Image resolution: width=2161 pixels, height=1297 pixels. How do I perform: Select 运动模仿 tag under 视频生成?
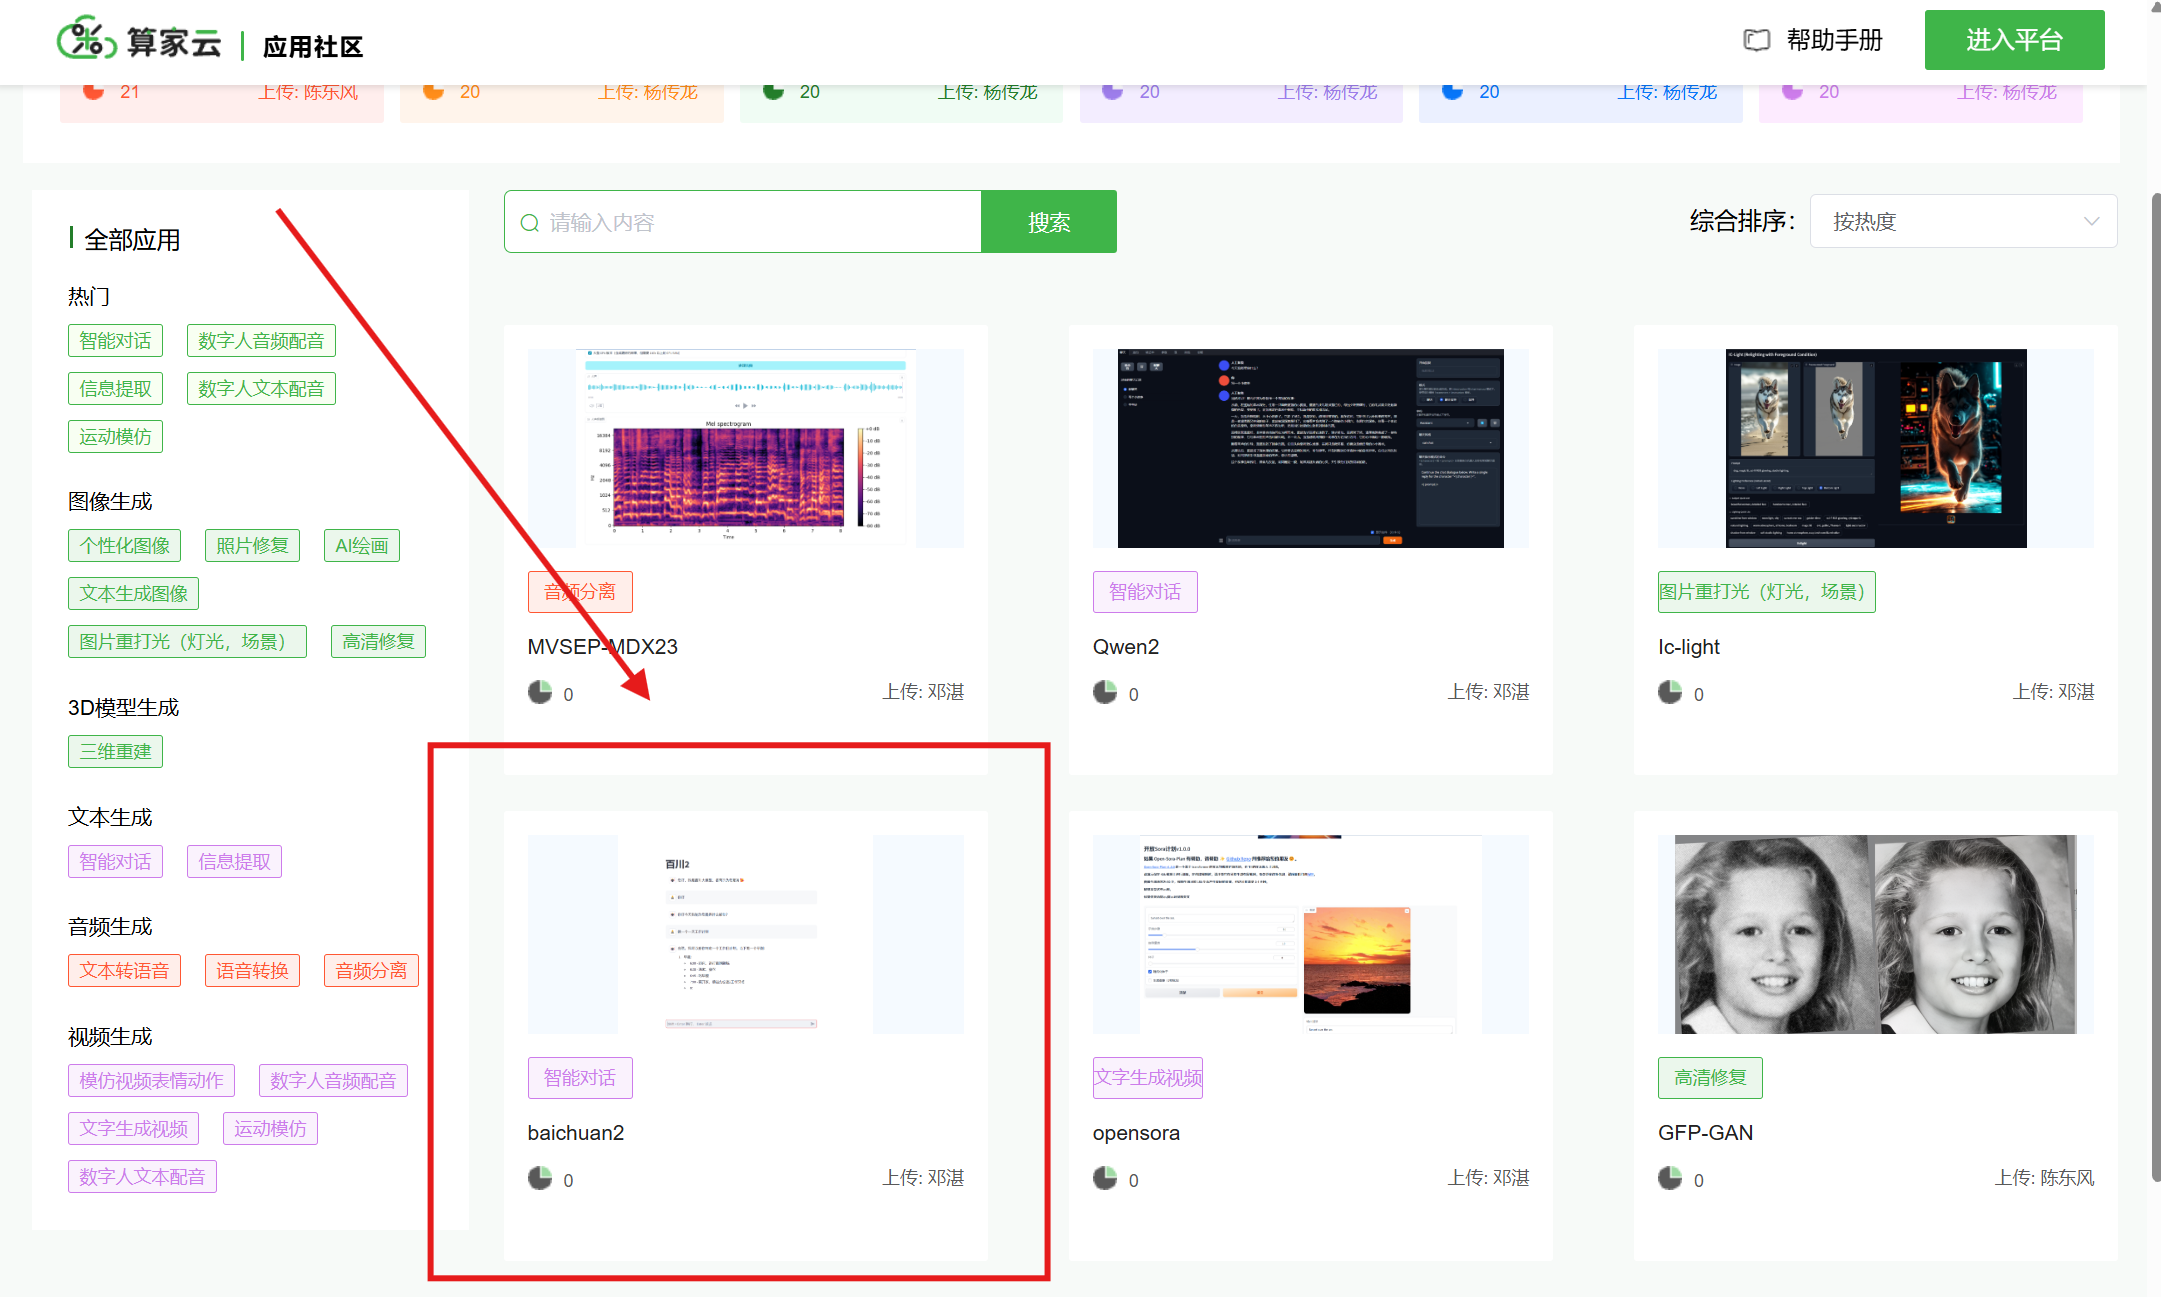click(270, 1129)
